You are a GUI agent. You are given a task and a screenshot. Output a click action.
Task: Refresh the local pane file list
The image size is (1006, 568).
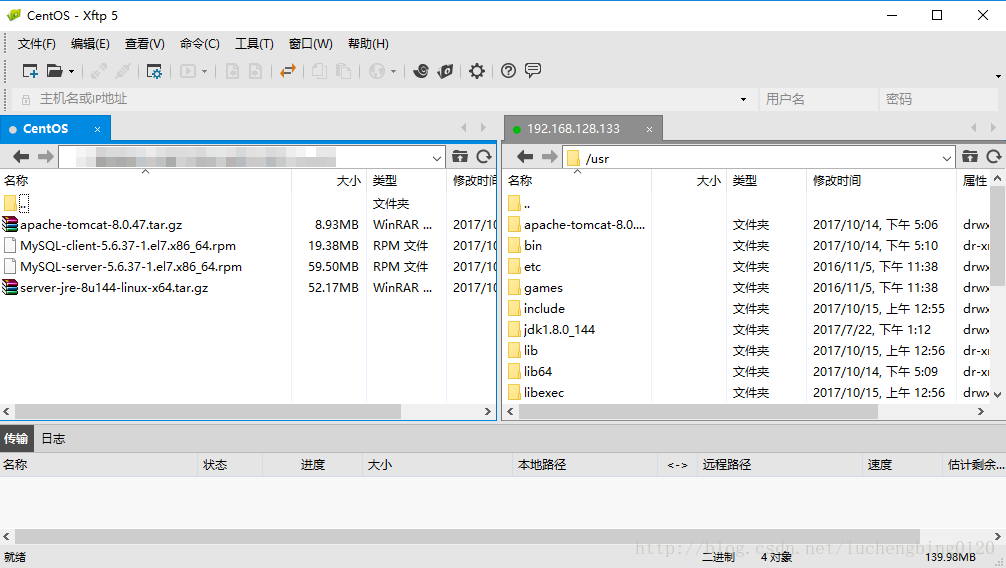point(484,157)
